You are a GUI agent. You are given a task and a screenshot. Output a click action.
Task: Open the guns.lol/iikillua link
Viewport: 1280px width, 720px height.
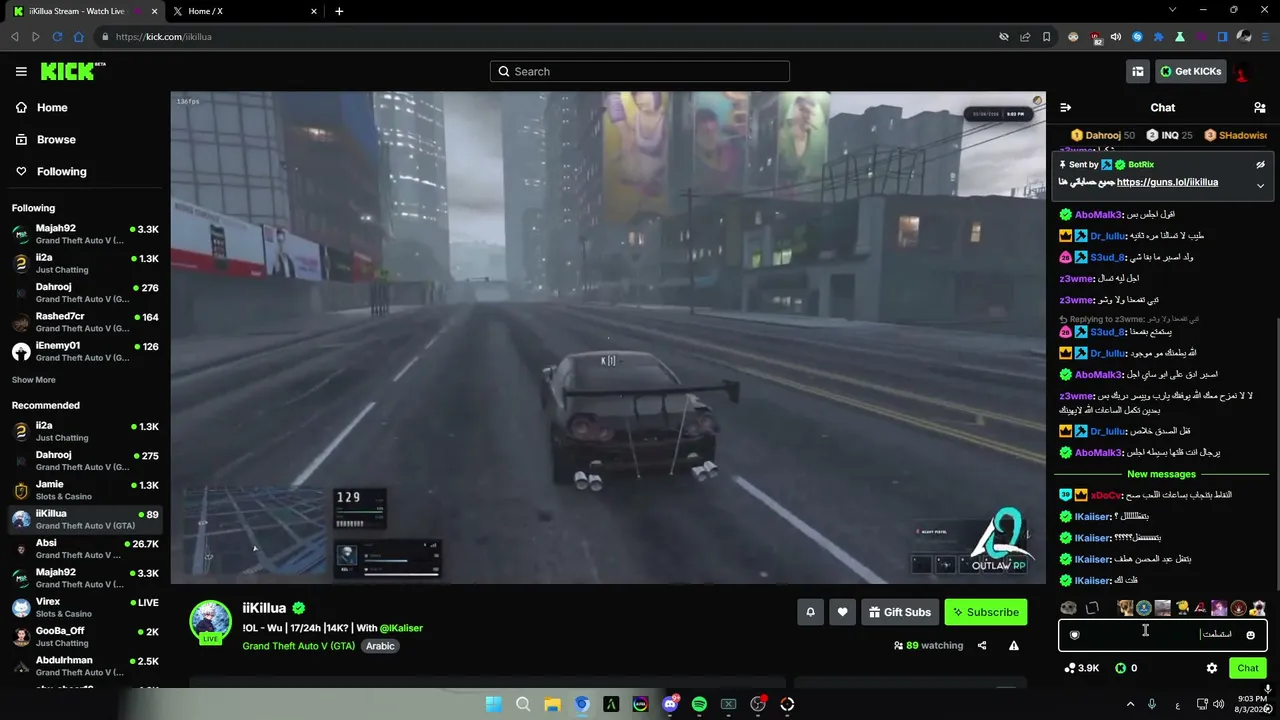tap(1167, 183)
